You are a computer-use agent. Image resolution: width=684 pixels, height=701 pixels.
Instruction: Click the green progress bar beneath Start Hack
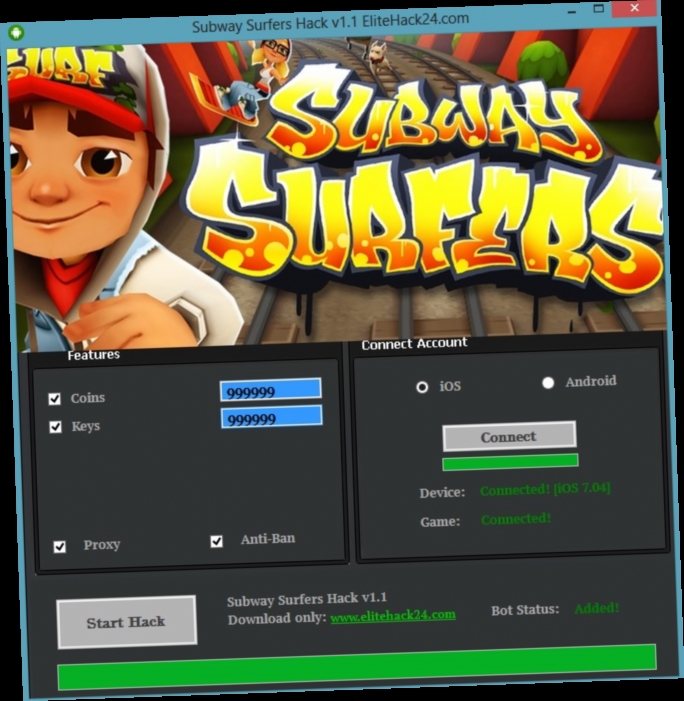[357, 667]
